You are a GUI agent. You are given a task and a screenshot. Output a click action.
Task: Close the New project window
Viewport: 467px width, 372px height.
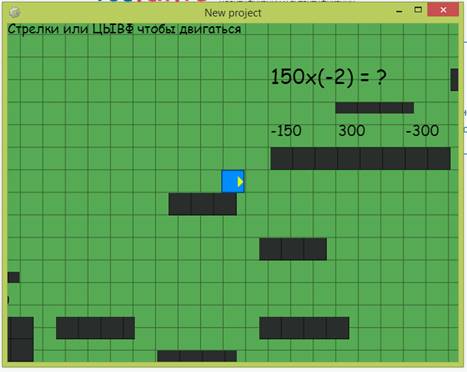(443, 10)
